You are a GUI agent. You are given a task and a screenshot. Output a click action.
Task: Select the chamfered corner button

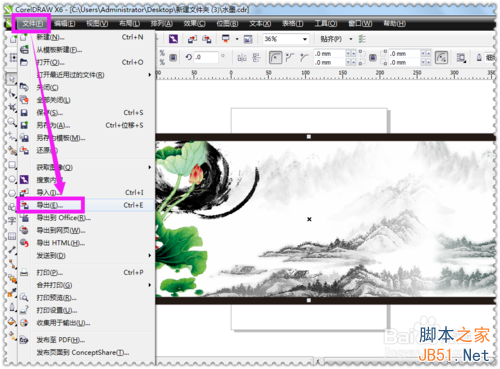(x=304, y=58)
